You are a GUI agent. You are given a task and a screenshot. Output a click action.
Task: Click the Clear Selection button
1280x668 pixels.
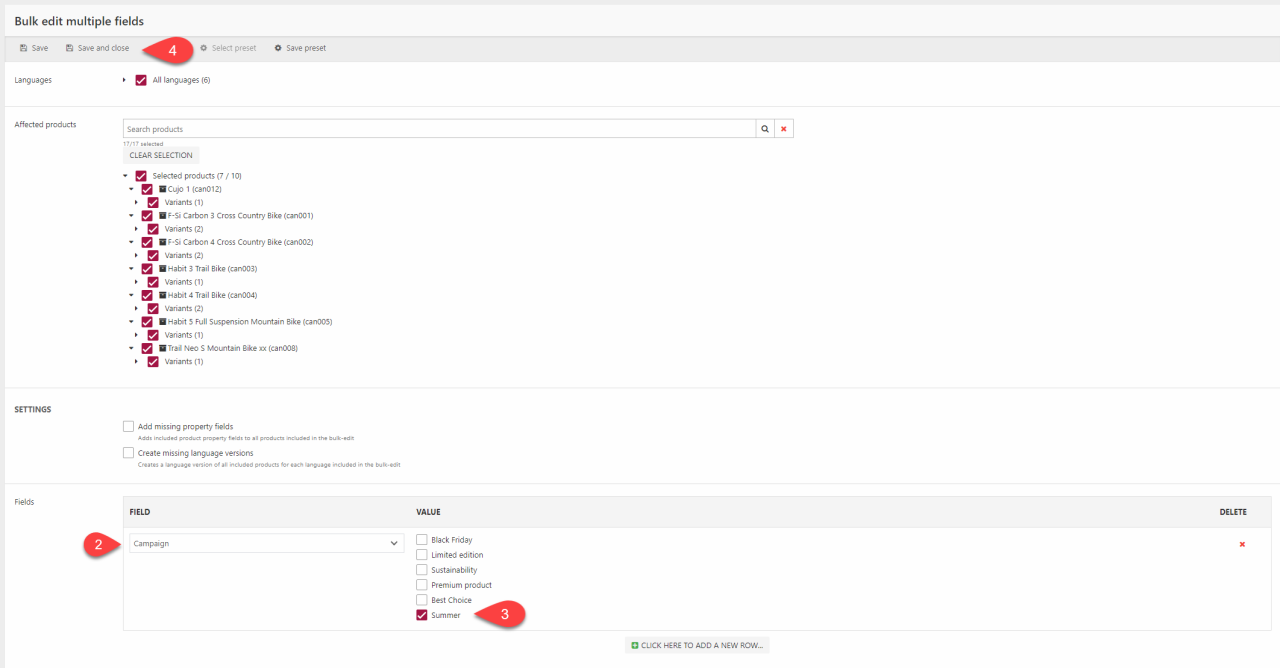point(160,155)
